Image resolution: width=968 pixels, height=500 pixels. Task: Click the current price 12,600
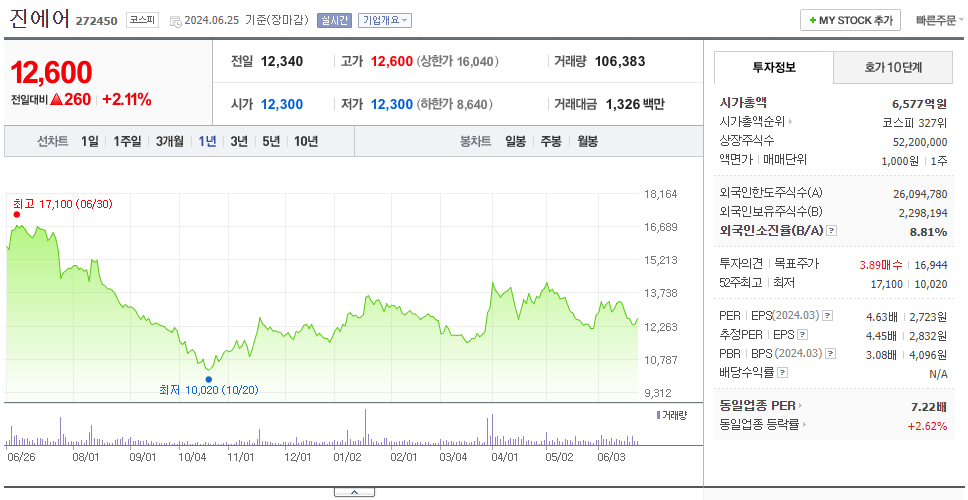point(51,73)
